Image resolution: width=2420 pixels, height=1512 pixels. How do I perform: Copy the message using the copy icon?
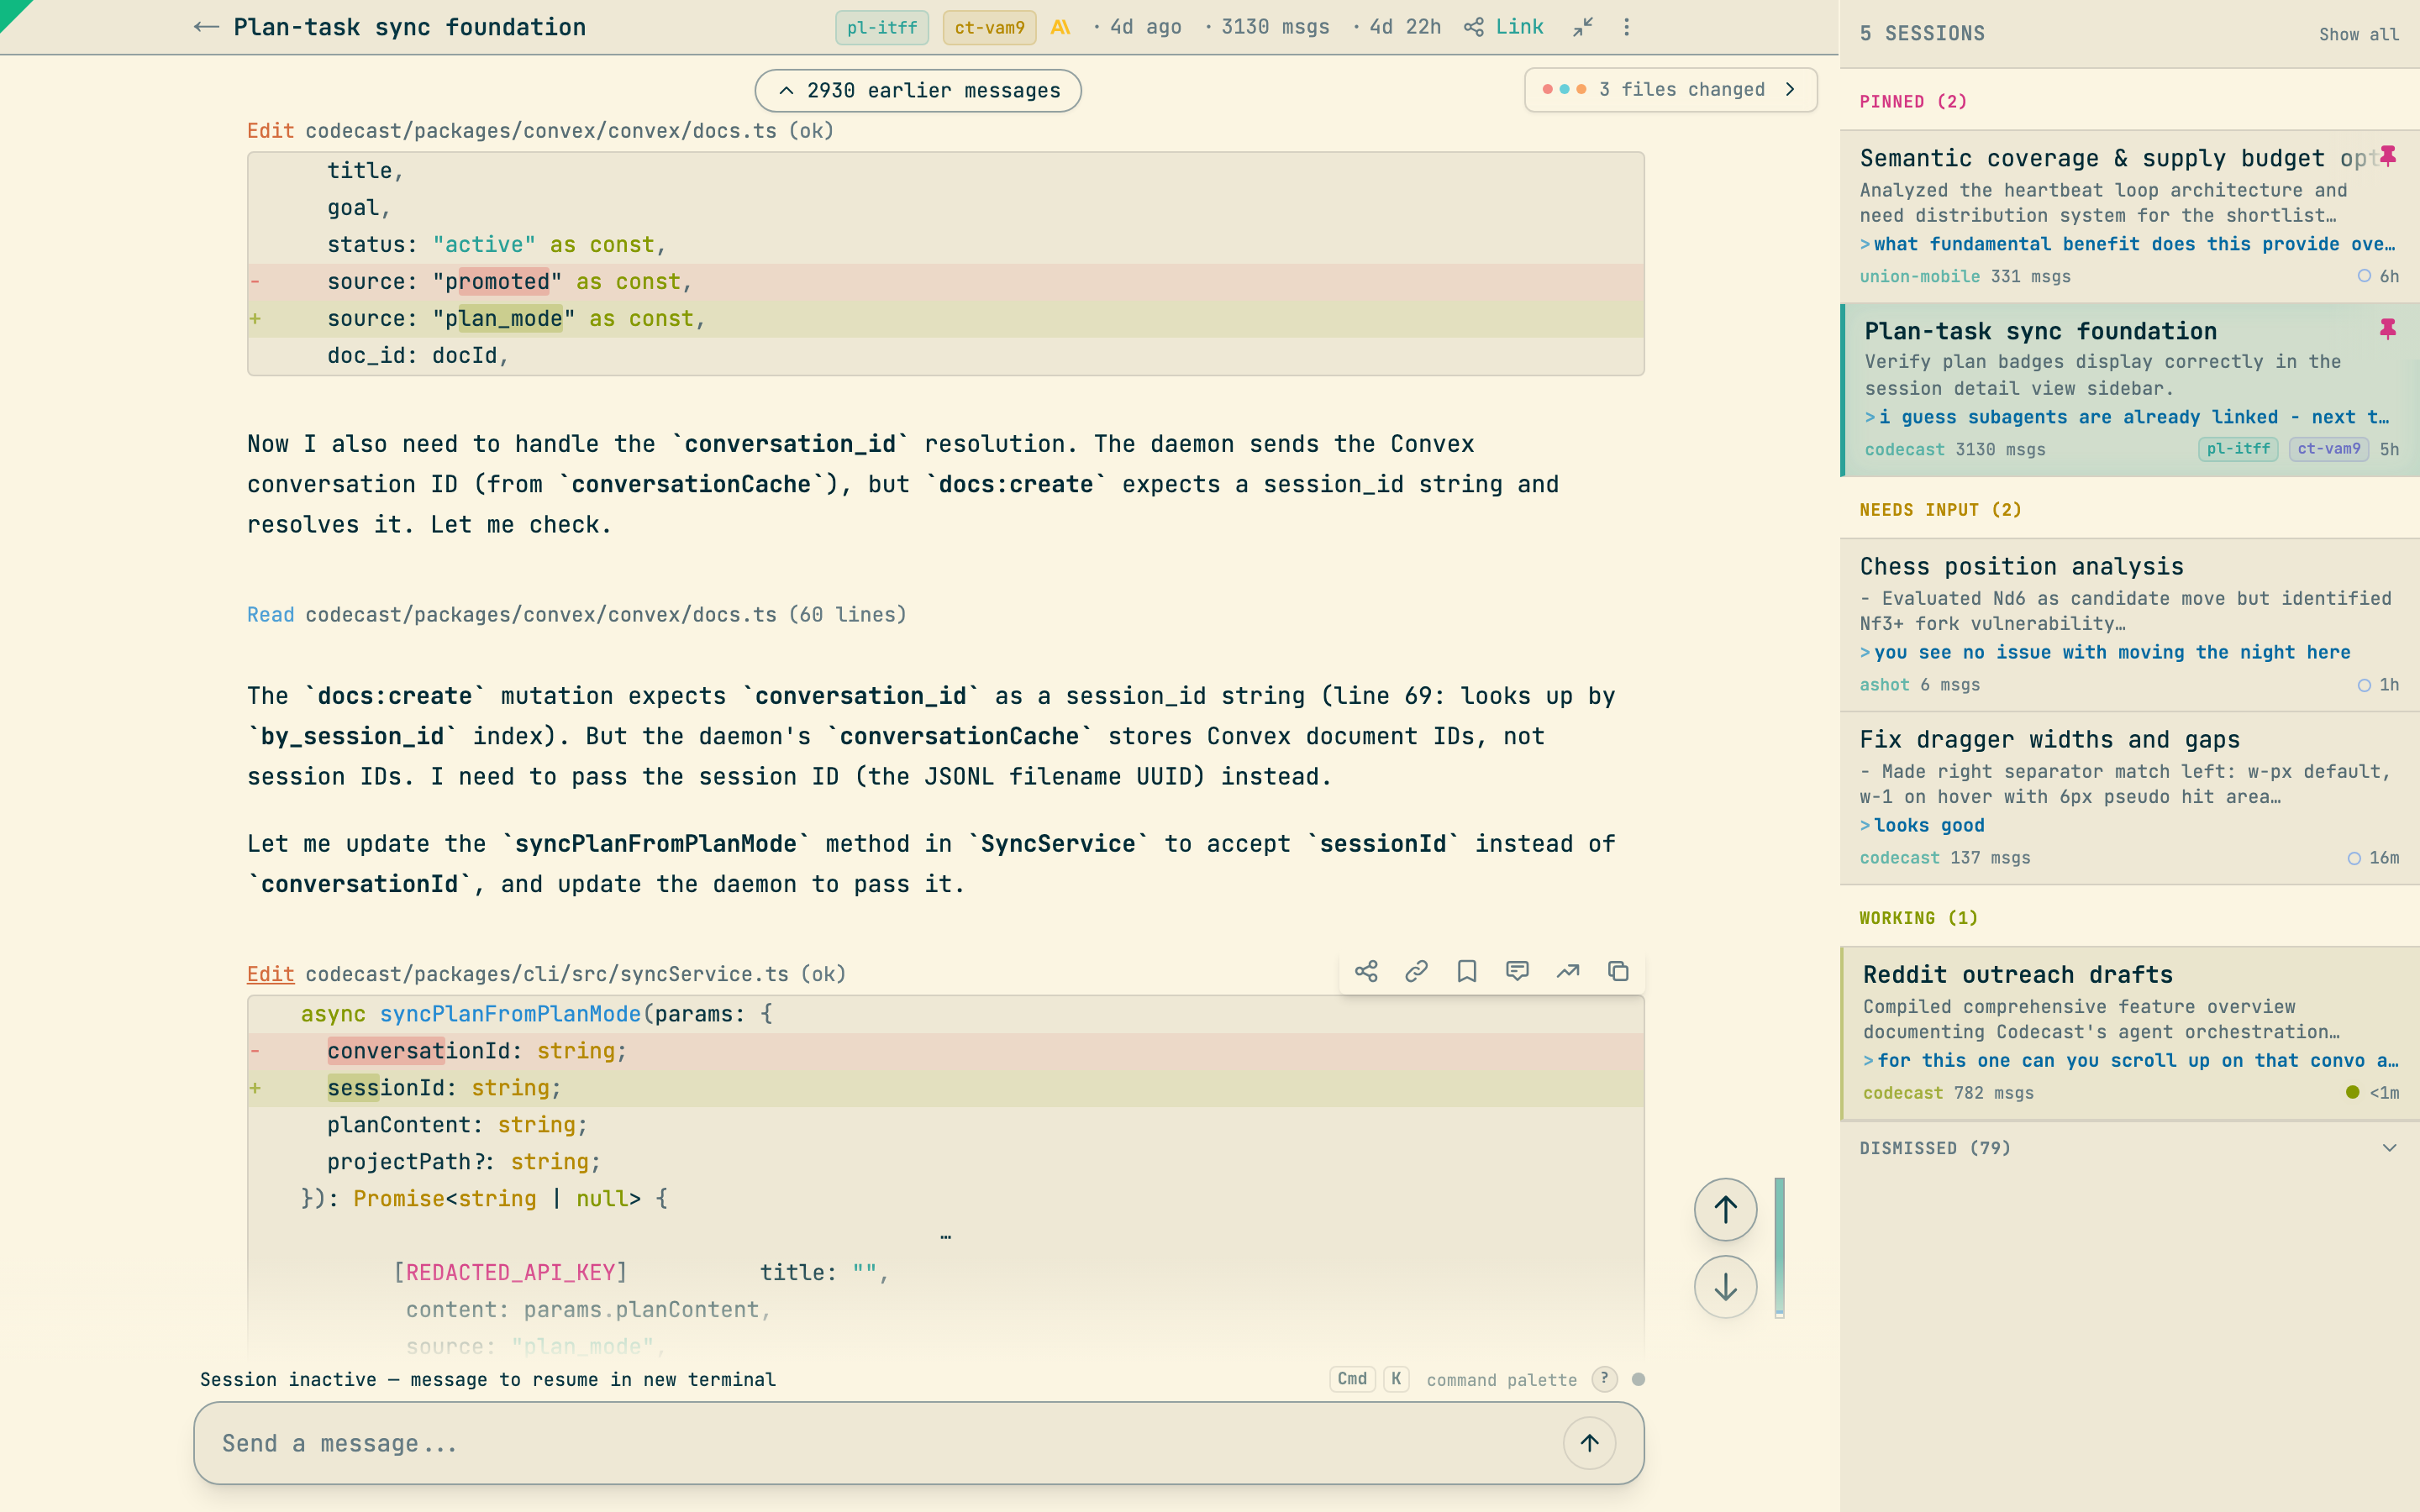click(1618, 970)
